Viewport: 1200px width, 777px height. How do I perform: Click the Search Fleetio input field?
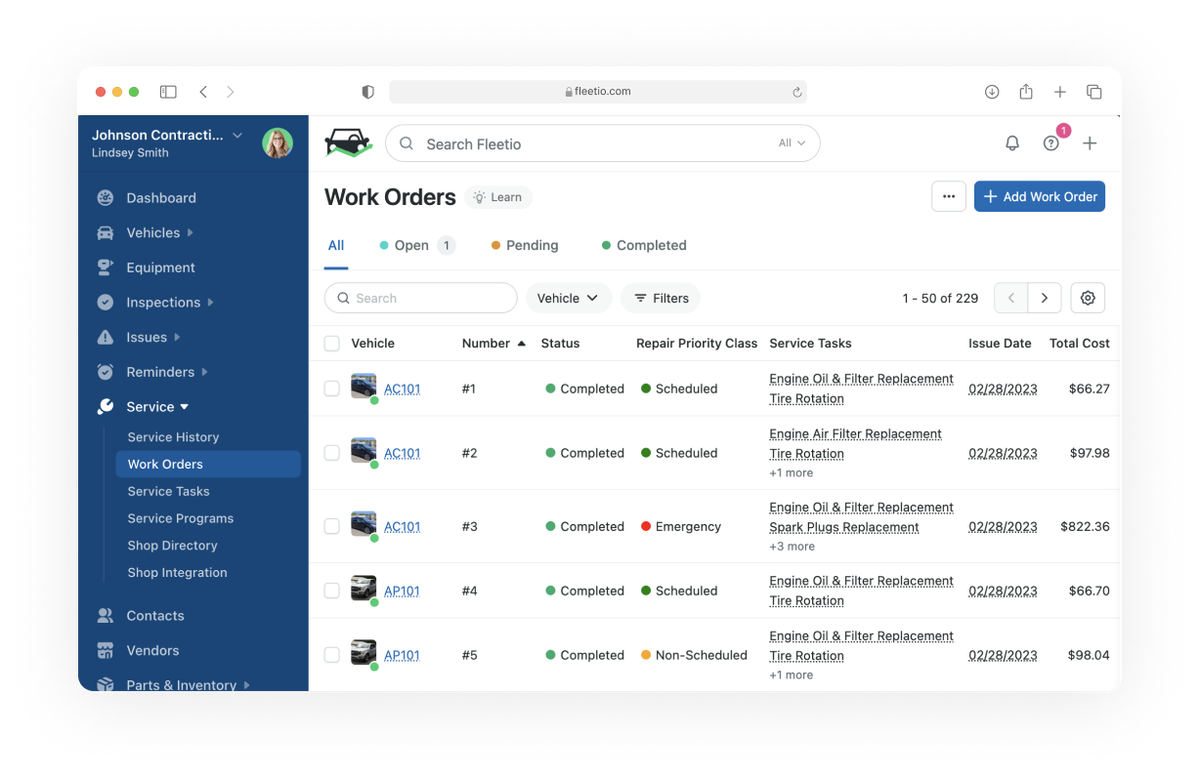coord(602,143)
